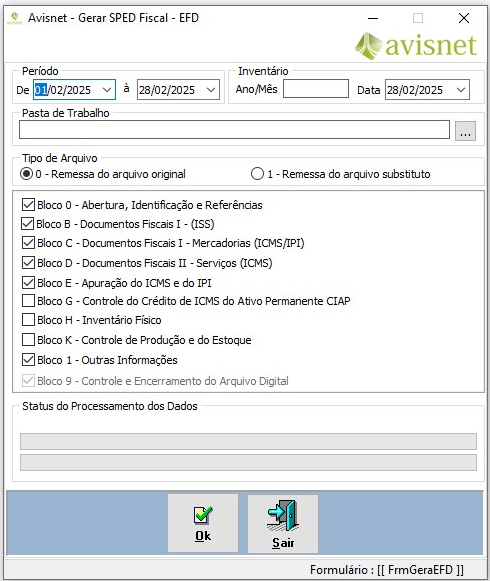The image size is (490, 581).
Task: Select Remessa do arquivo substituto radio
Action: click(257, 174)
